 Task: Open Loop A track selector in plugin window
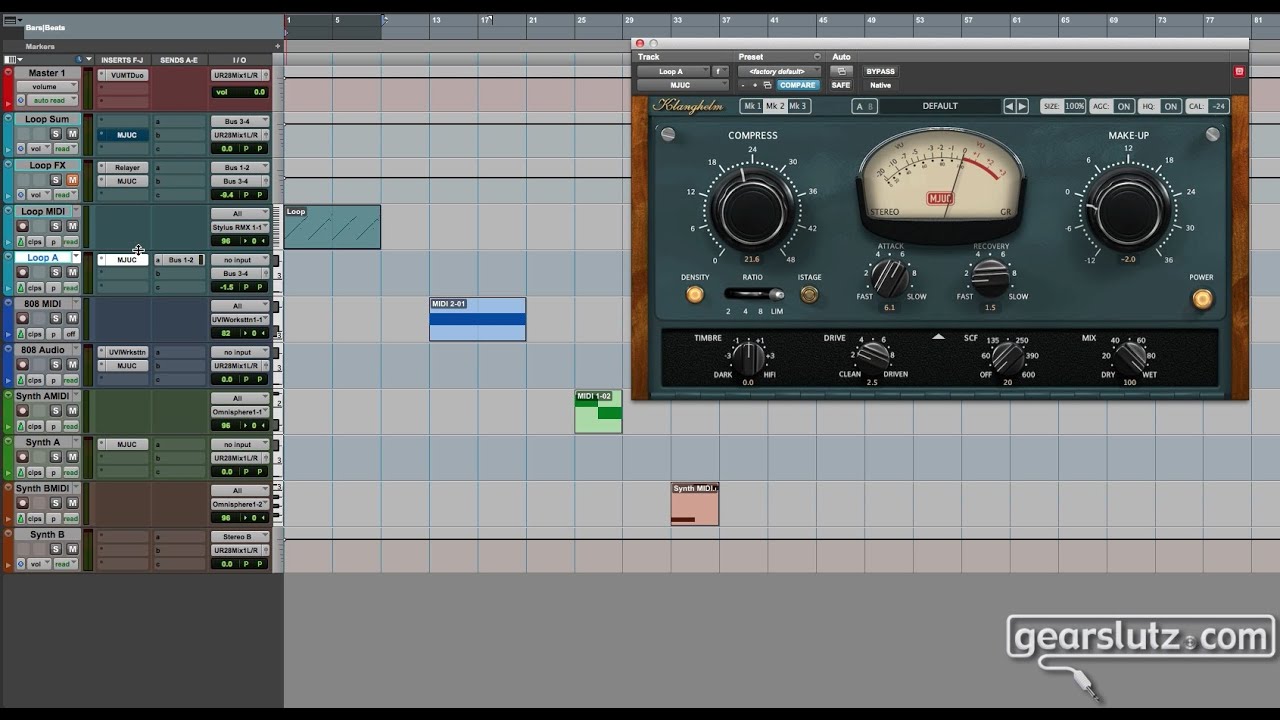click(x=672, y=71)
